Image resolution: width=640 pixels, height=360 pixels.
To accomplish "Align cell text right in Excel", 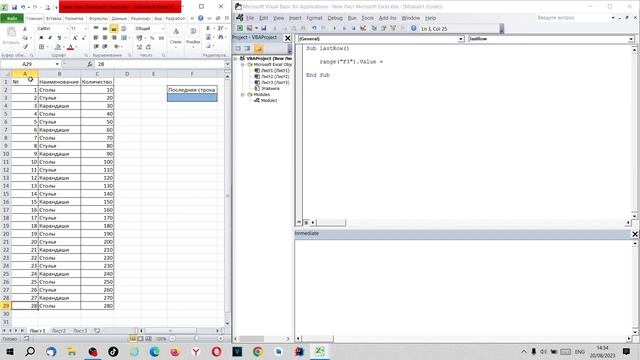I will pyautogui.click(x=114, y=38).
